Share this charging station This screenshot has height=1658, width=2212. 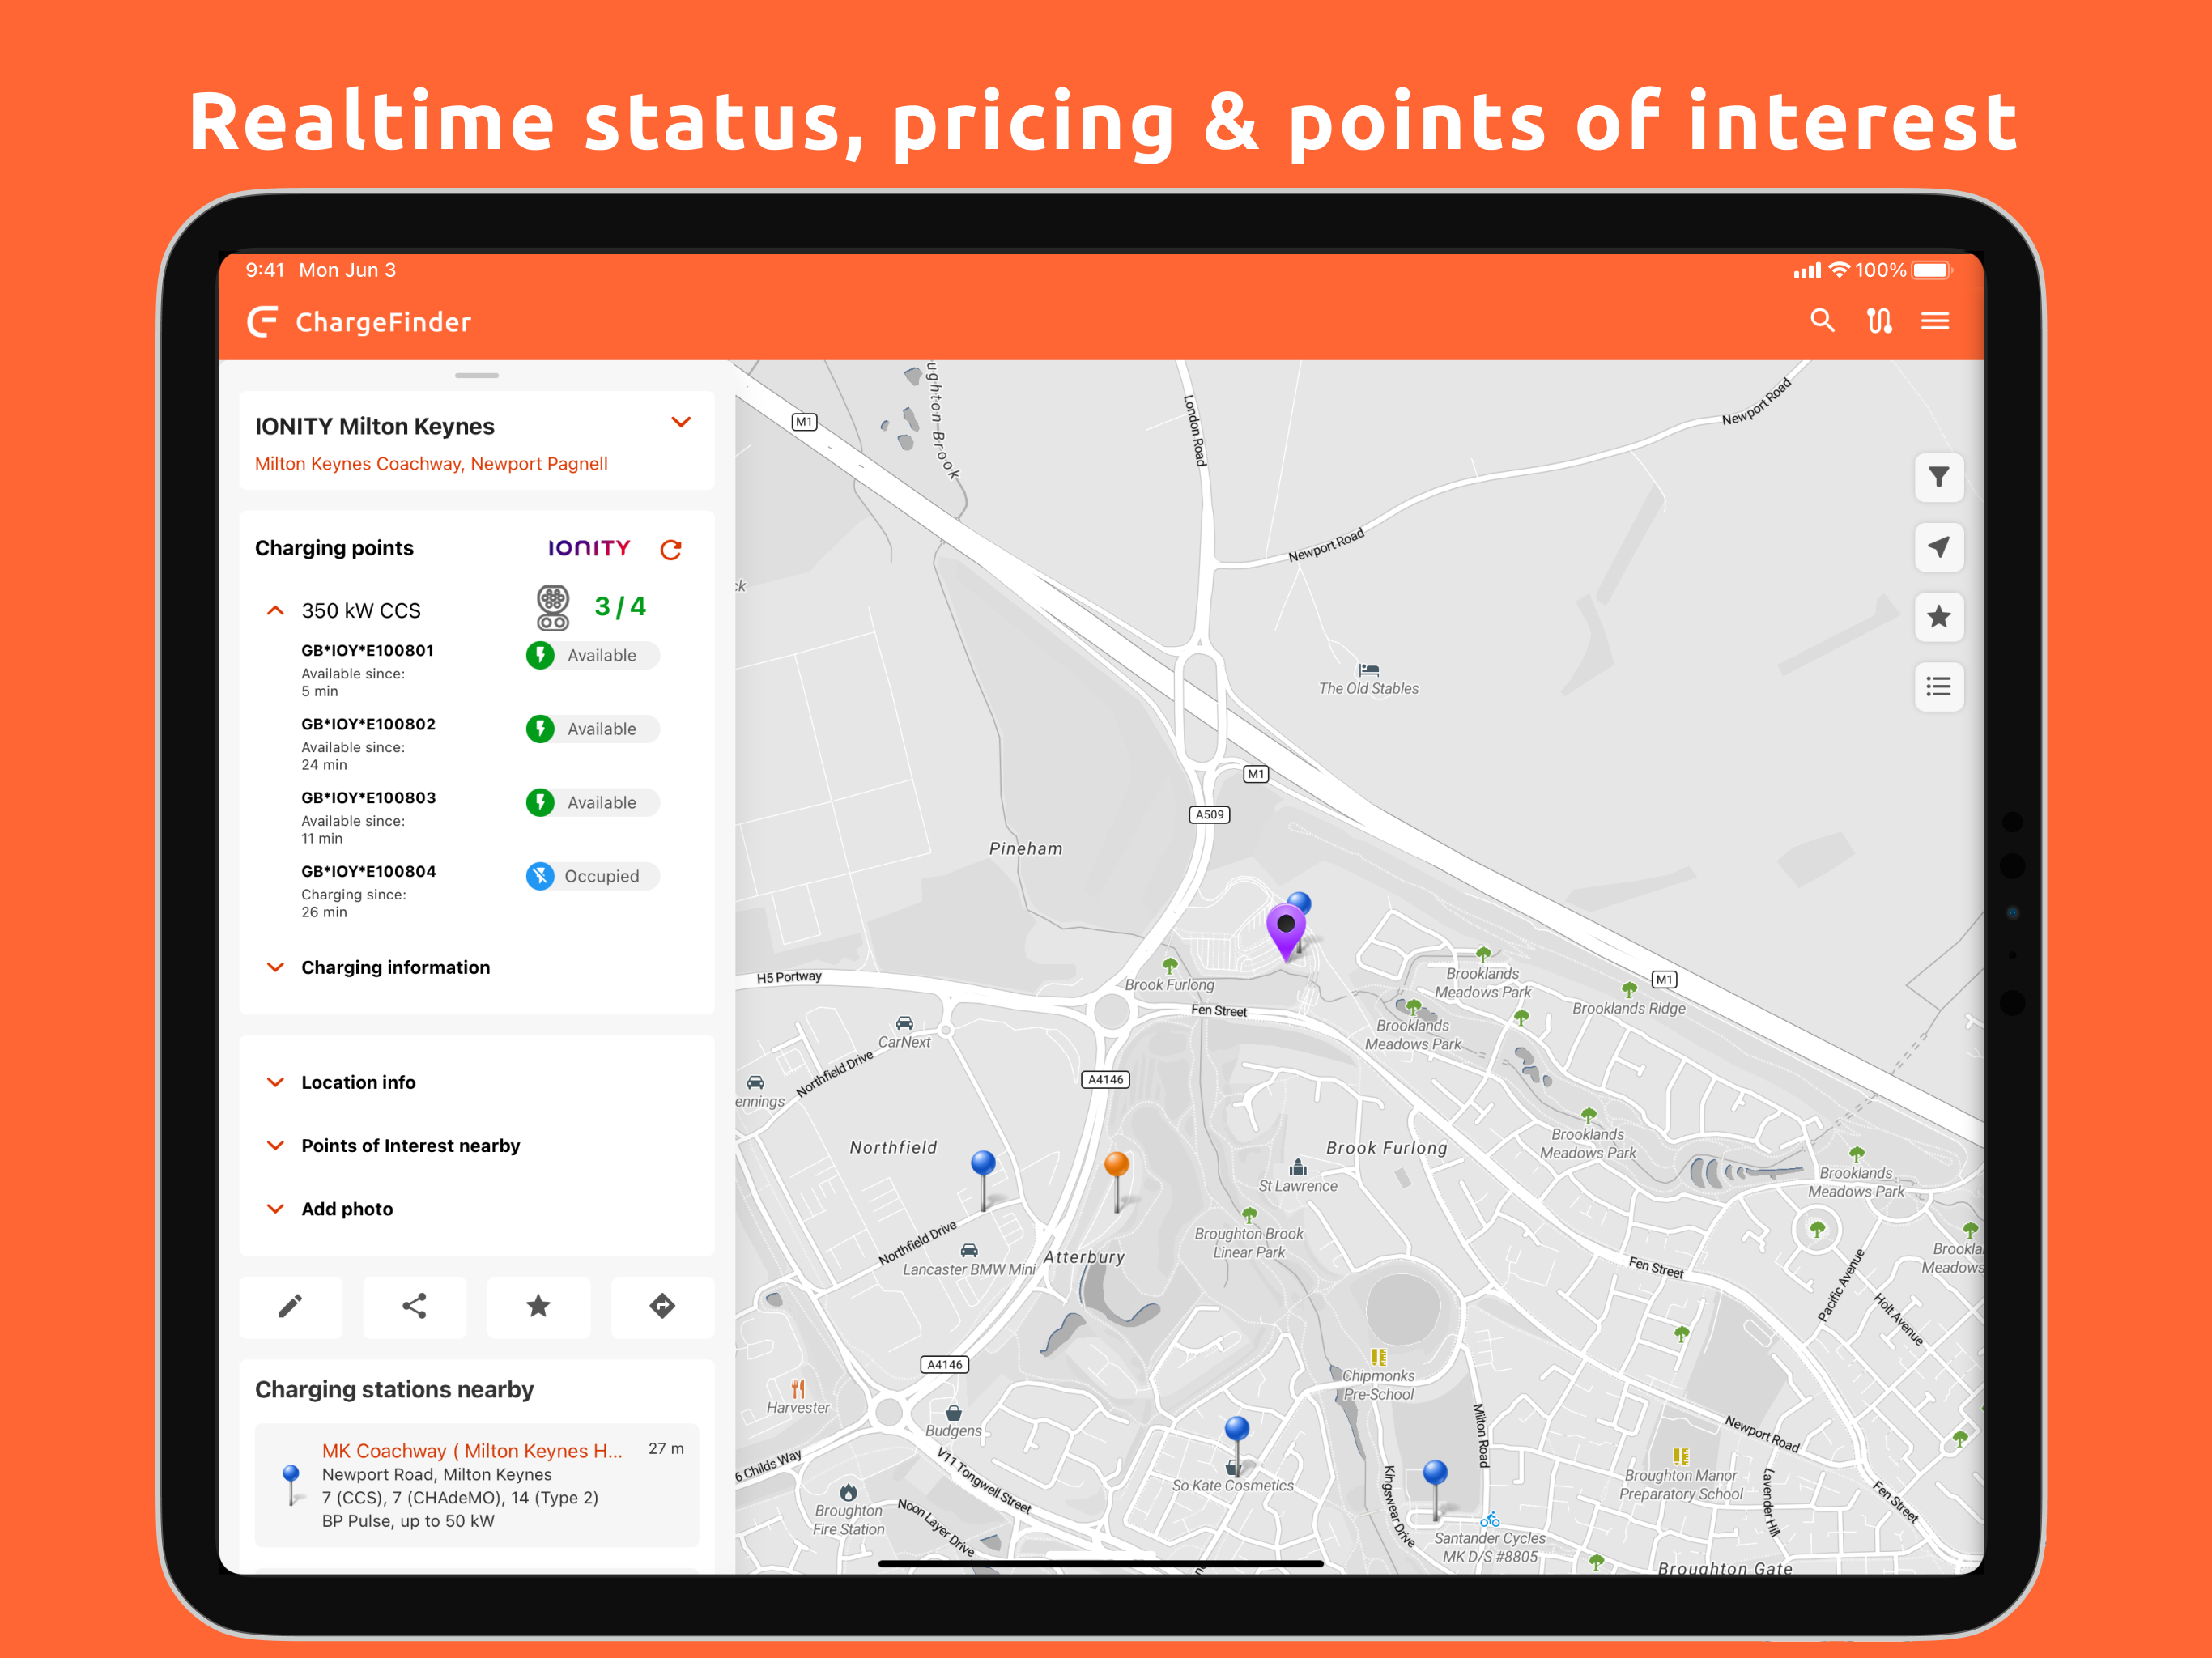[x=414, y=1306]
